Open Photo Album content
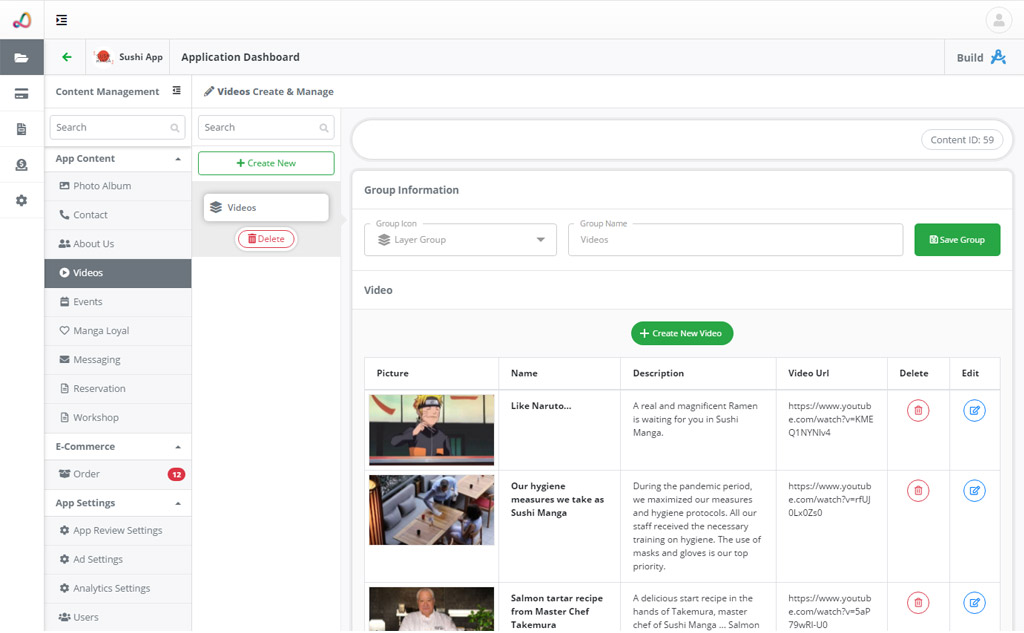 pyautogui.click(x=118, y=186)
